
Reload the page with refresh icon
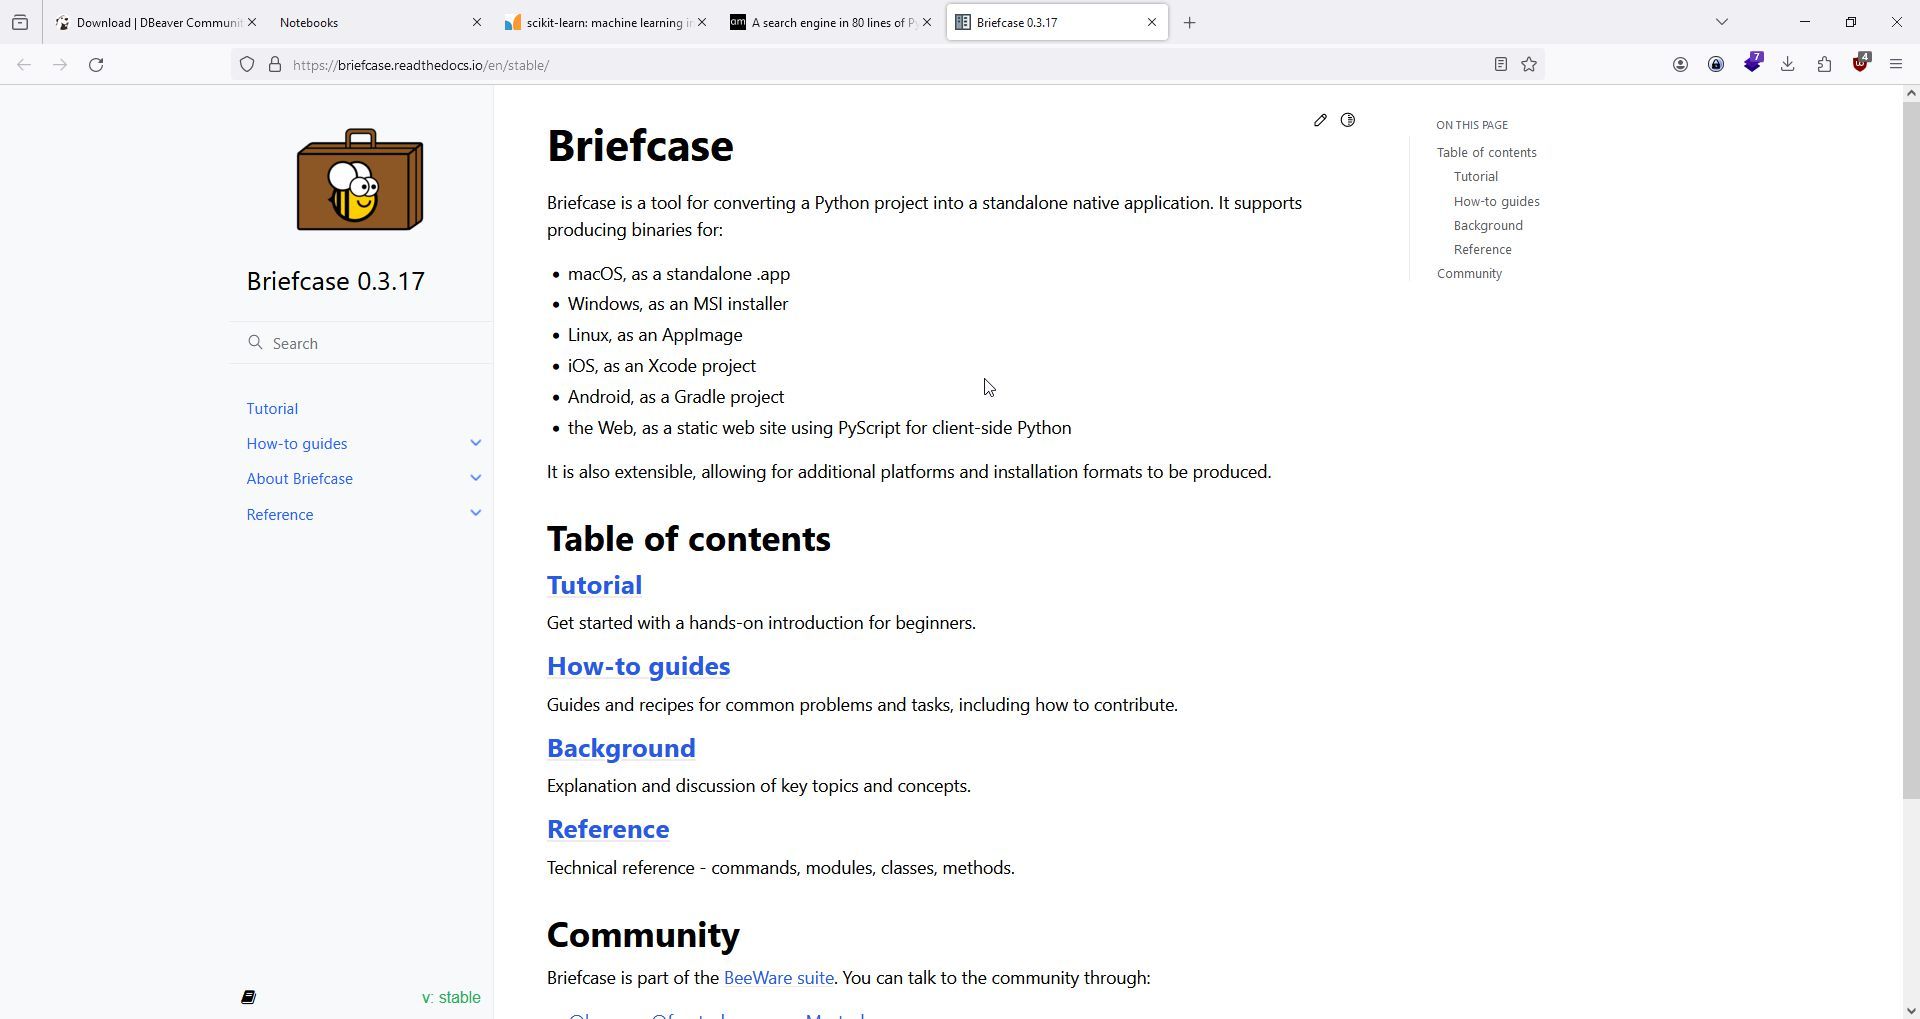pyautogui.click(x=96, y=65)
